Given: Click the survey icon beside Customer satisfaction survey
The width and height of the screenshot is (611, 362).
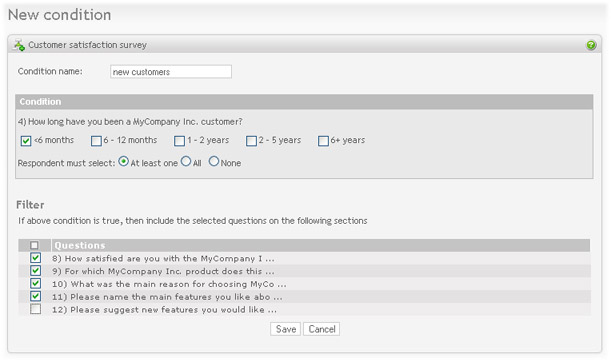Looking at the screenshot, I should point(19,45).
